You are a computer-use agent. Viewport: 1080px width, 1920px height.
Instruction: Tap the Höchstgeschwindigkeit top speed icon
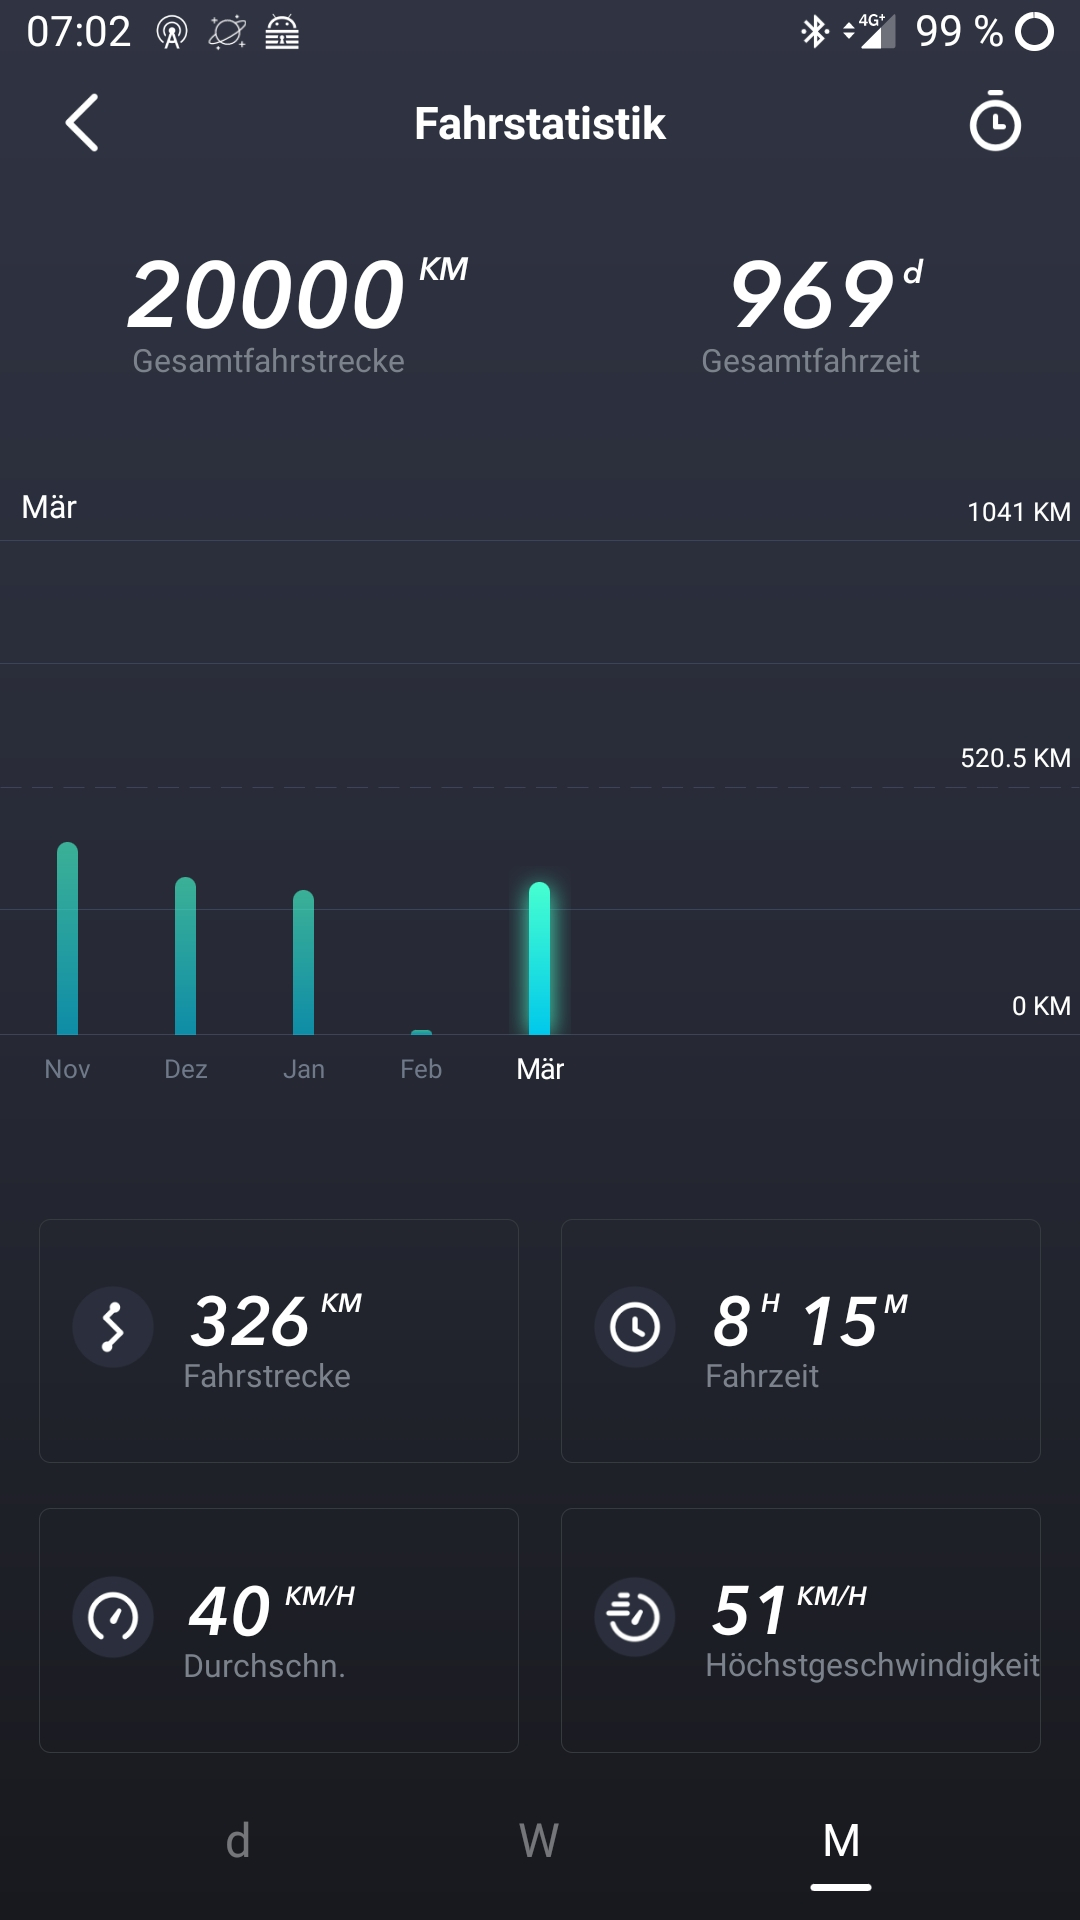(635, 1617)
